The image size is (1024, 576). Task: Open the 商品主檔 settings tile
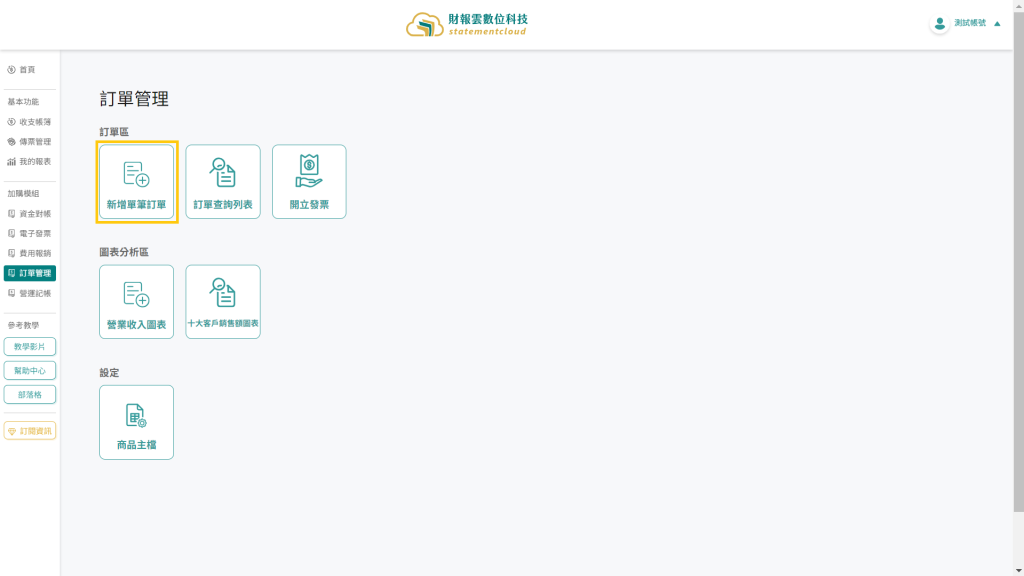136,422
